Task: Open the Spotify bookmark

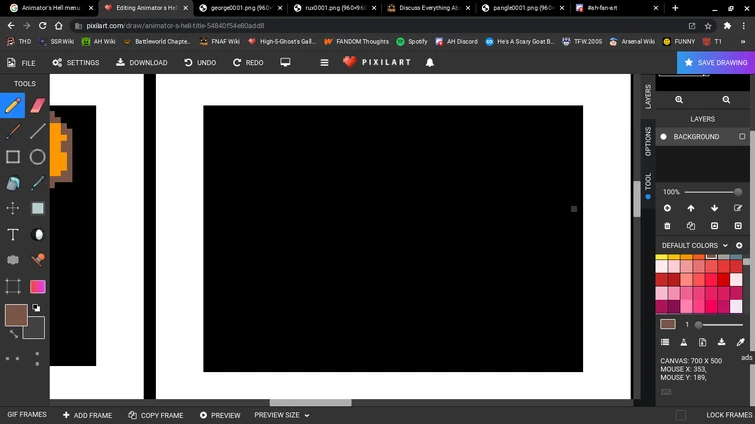Action: [412, 41]
